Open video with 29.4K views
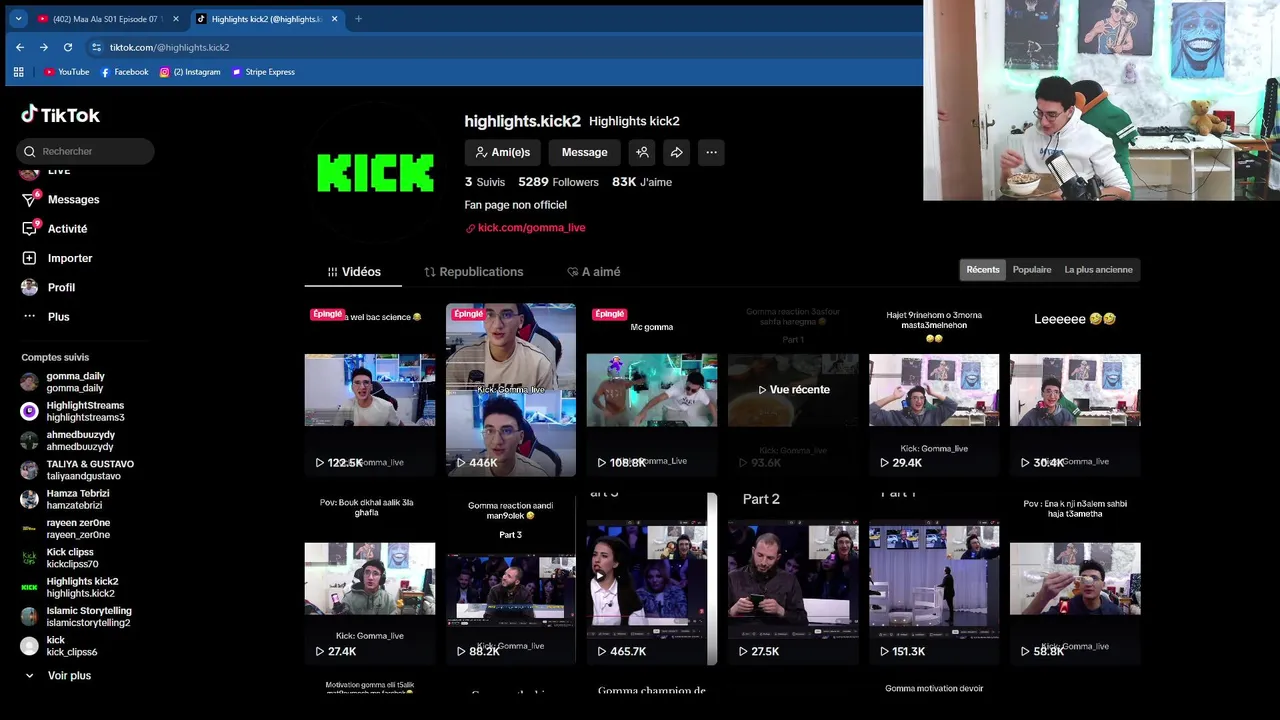Image resolution: width=1280 pixels, height=720 pixels. coord(934,390)
